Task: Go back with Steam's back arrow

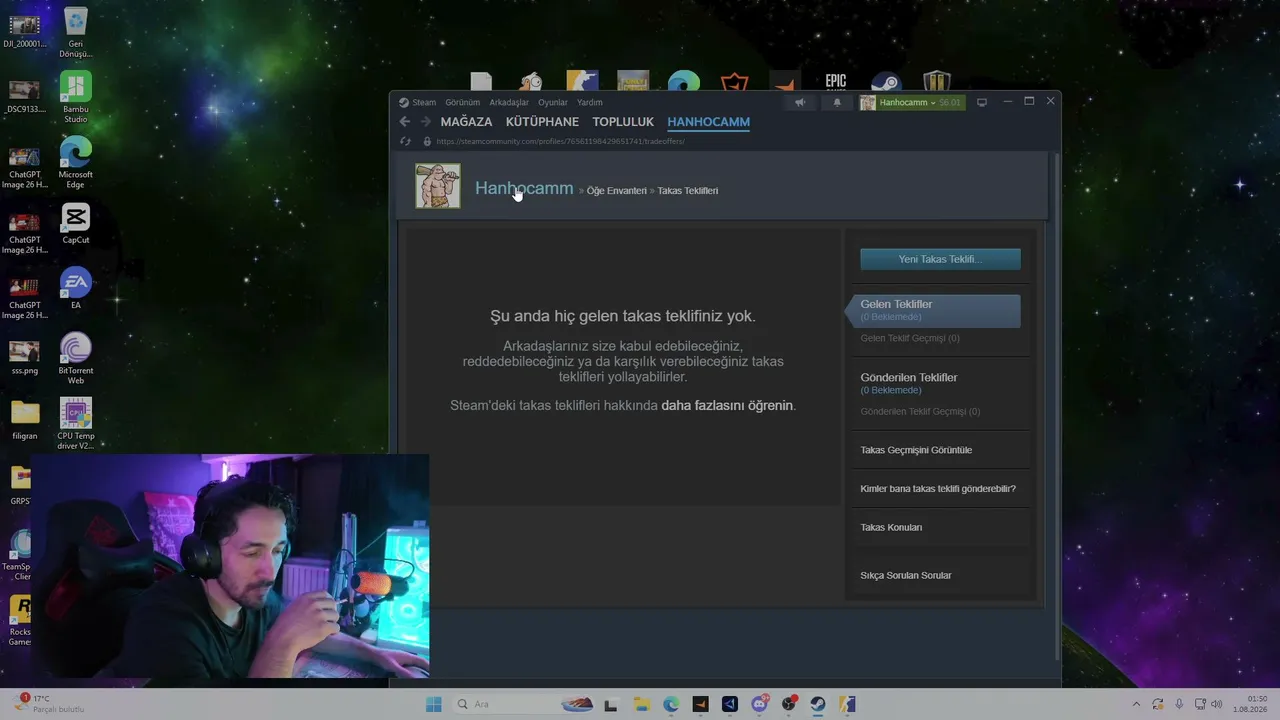Action: tap(405, 122)
